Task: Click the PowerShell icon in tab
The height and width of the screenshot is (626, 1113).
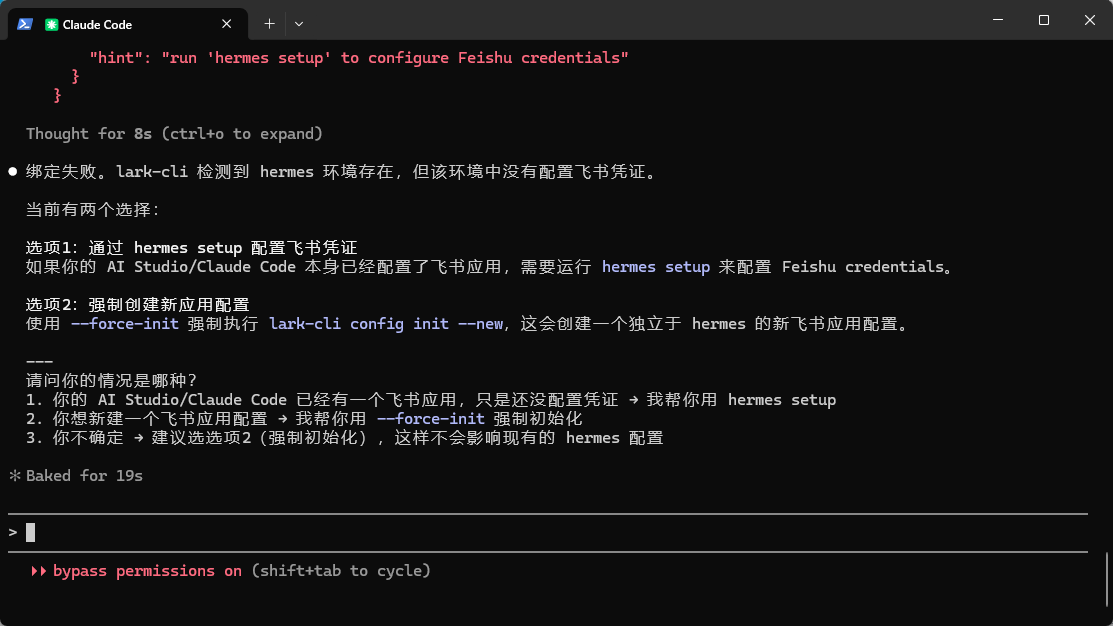Action: click(x=25, y=24)
